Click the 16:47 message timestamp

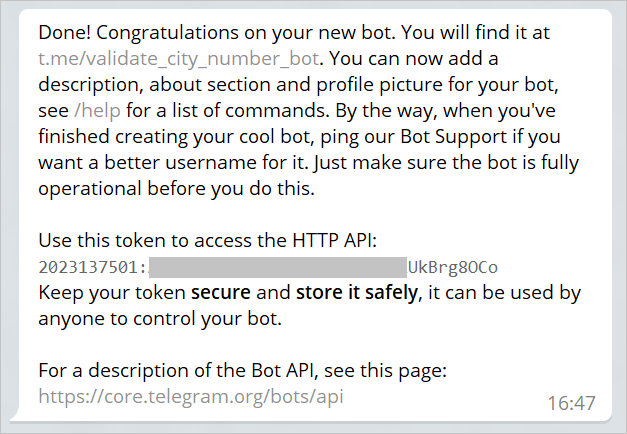(572, 403)
